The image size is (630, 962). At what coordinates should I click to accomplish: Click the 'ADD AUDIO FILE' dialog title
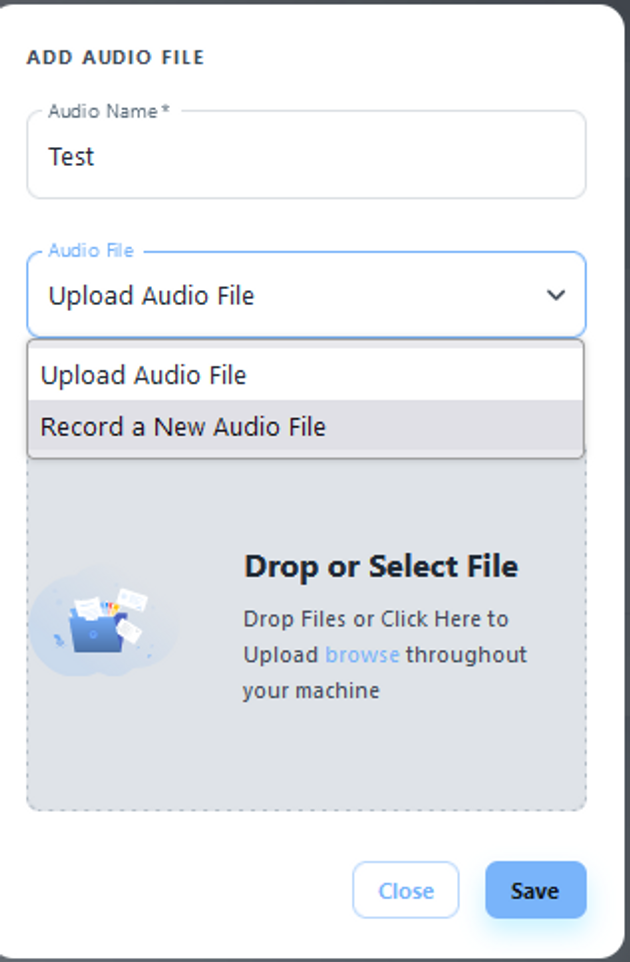[115, 57]
